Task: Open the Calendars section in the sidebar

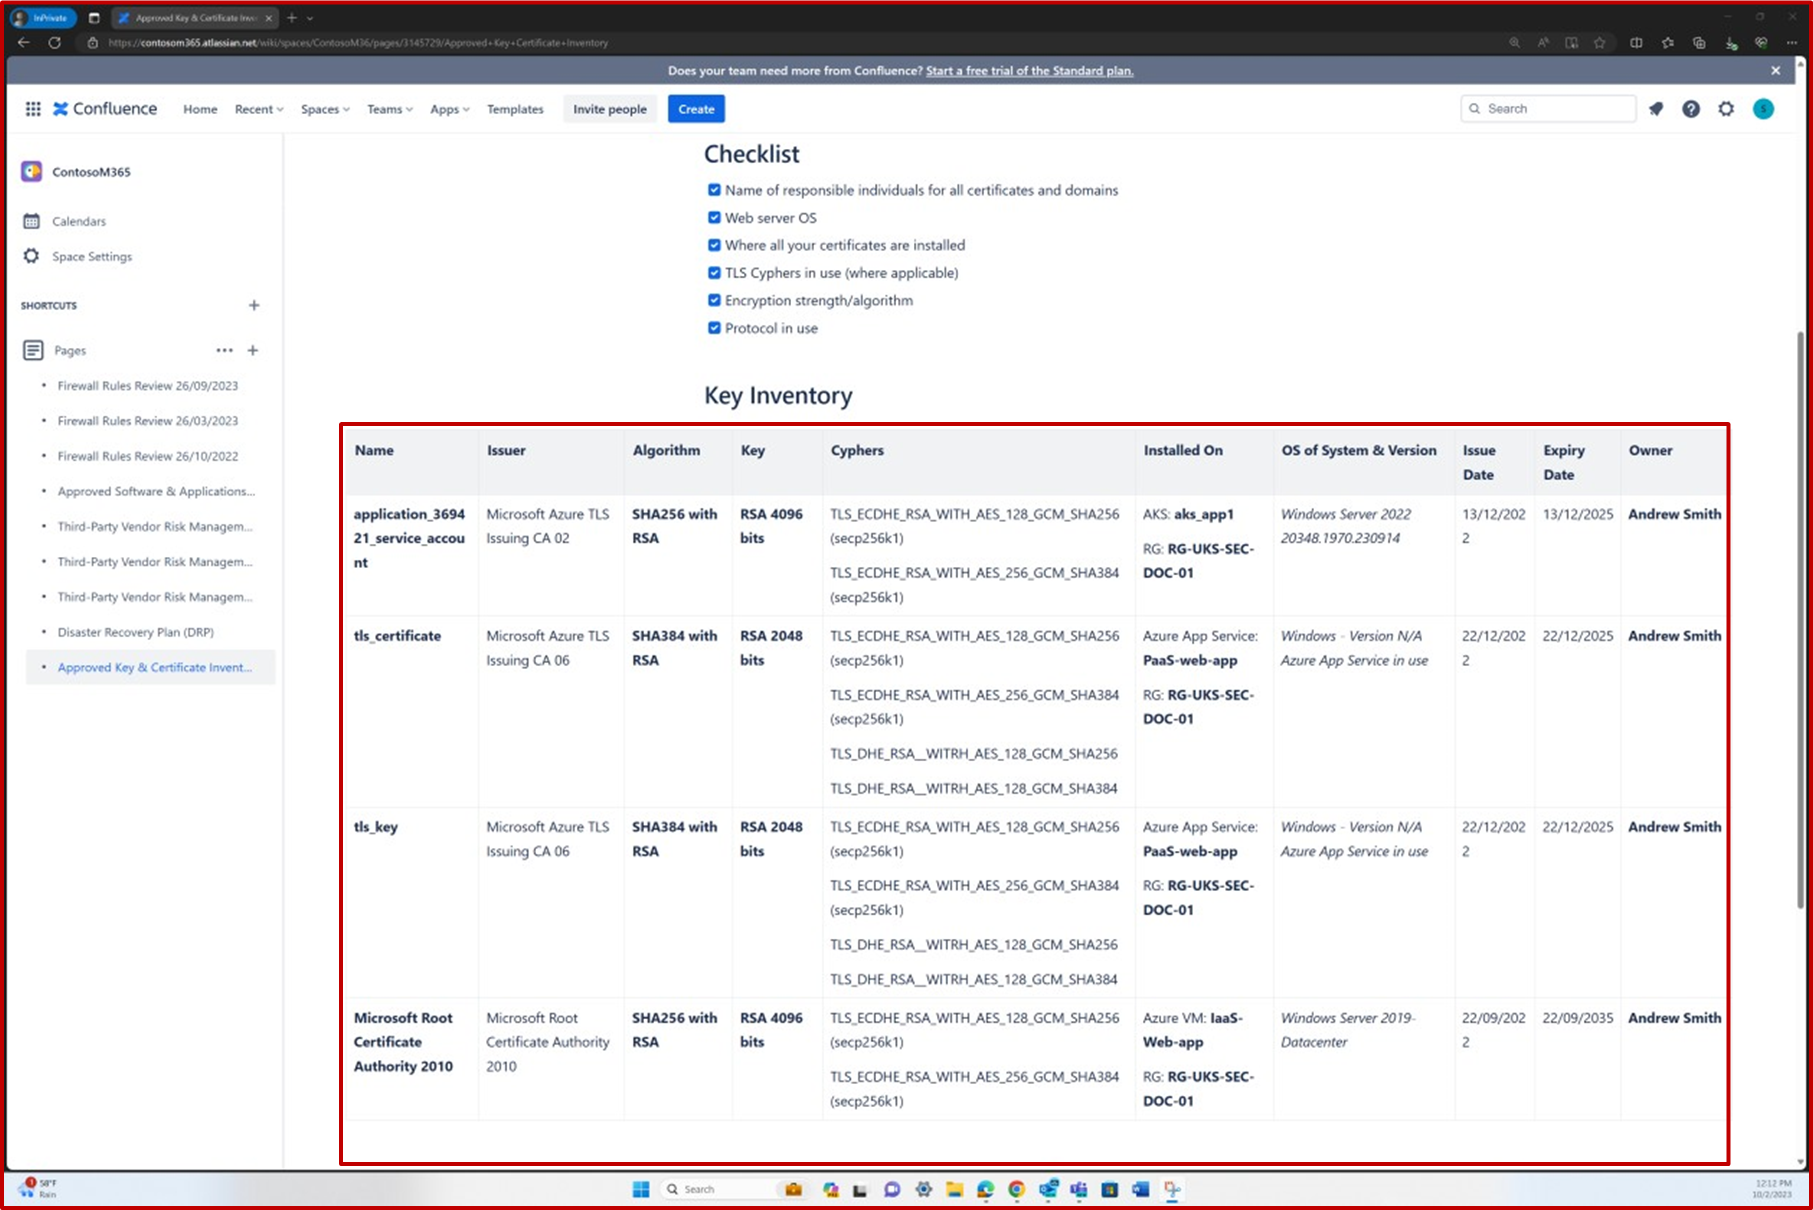Action: [79, 221]
